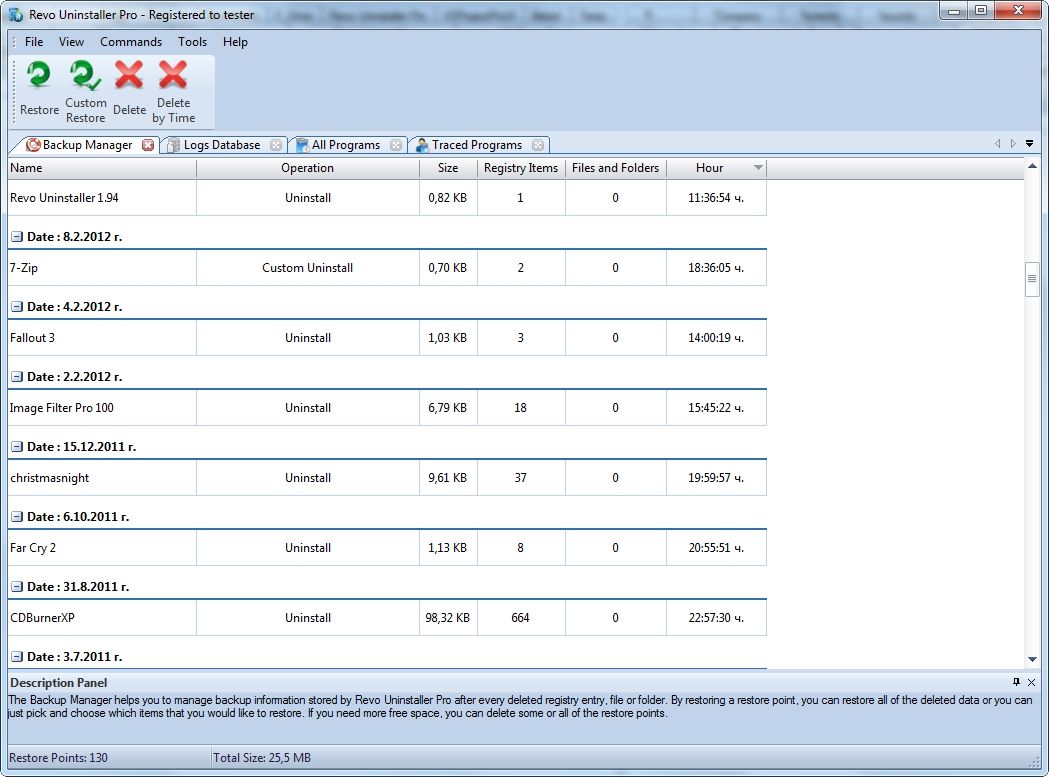Click Restore Points: 130 in status bar

click(58, 758)
